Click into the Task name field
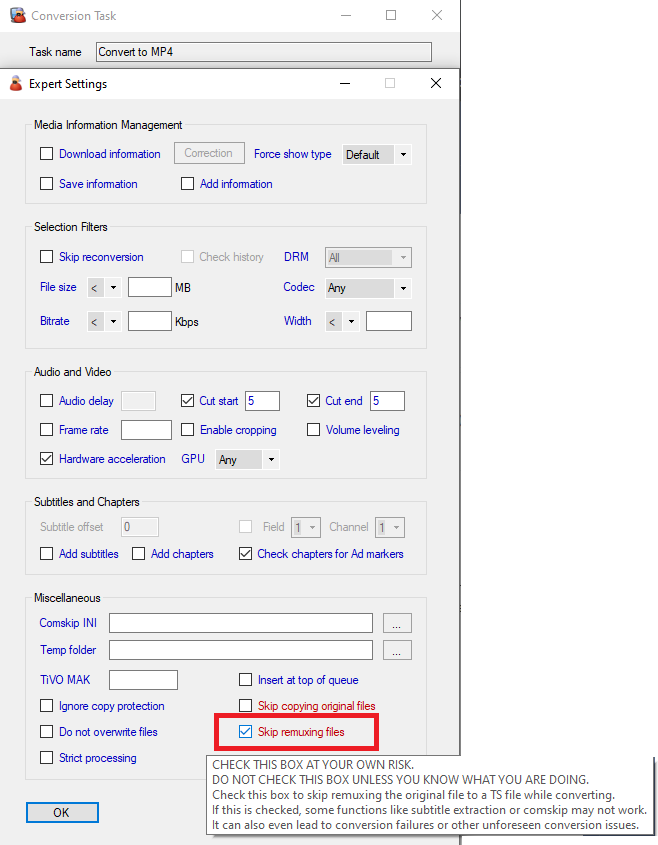The height and width of the screenshot is (845, 658). 264,52
